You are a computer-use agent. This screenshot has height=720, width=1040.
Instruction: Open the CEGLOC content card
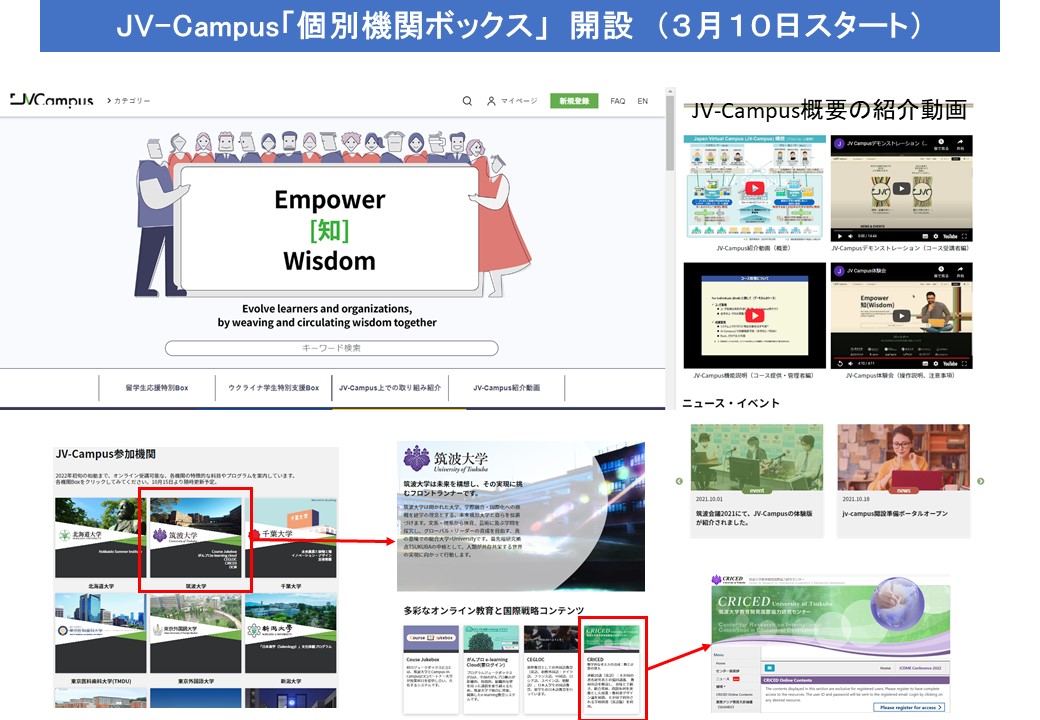[x=551, y=669]
